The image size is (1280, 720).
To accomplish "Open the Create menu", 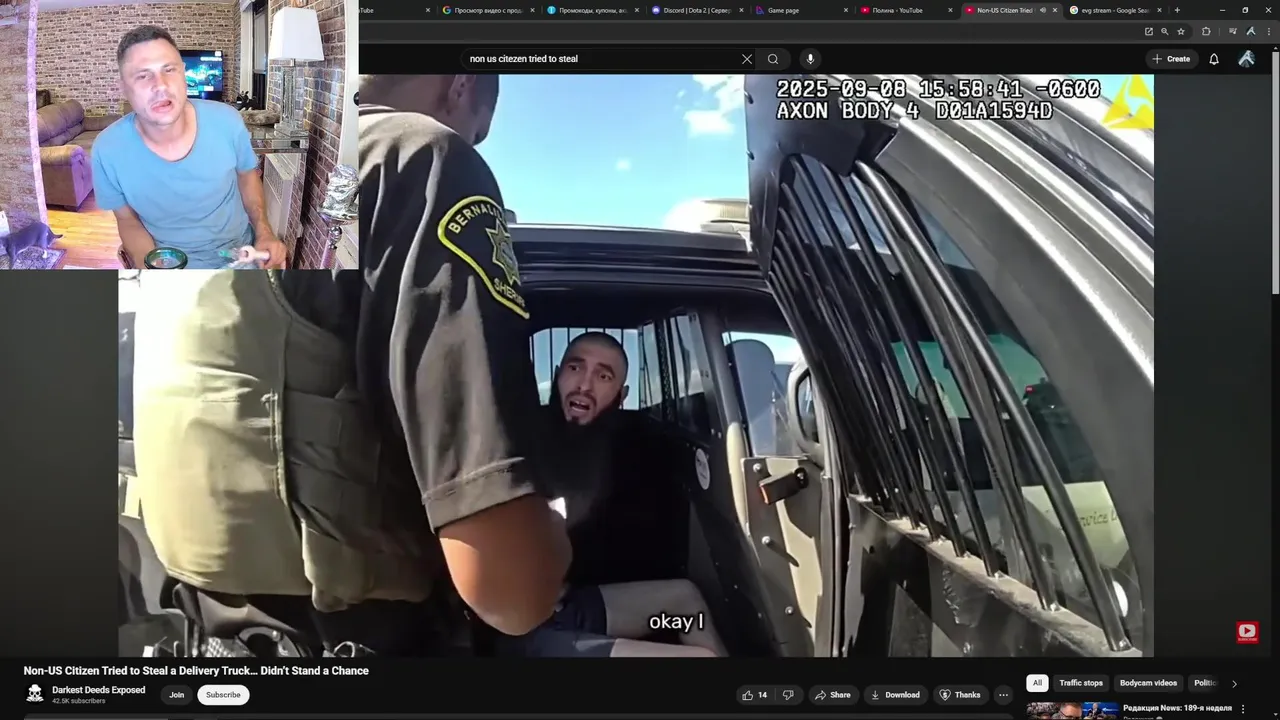I will (x=1171, y=59).
